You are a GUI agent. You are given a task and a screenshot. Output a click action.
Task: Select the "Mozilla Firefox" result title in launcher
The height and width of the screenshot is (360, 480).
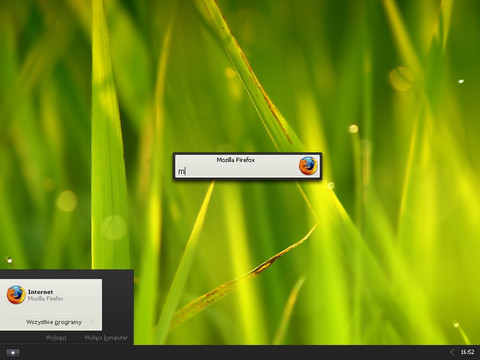point(236,160)
